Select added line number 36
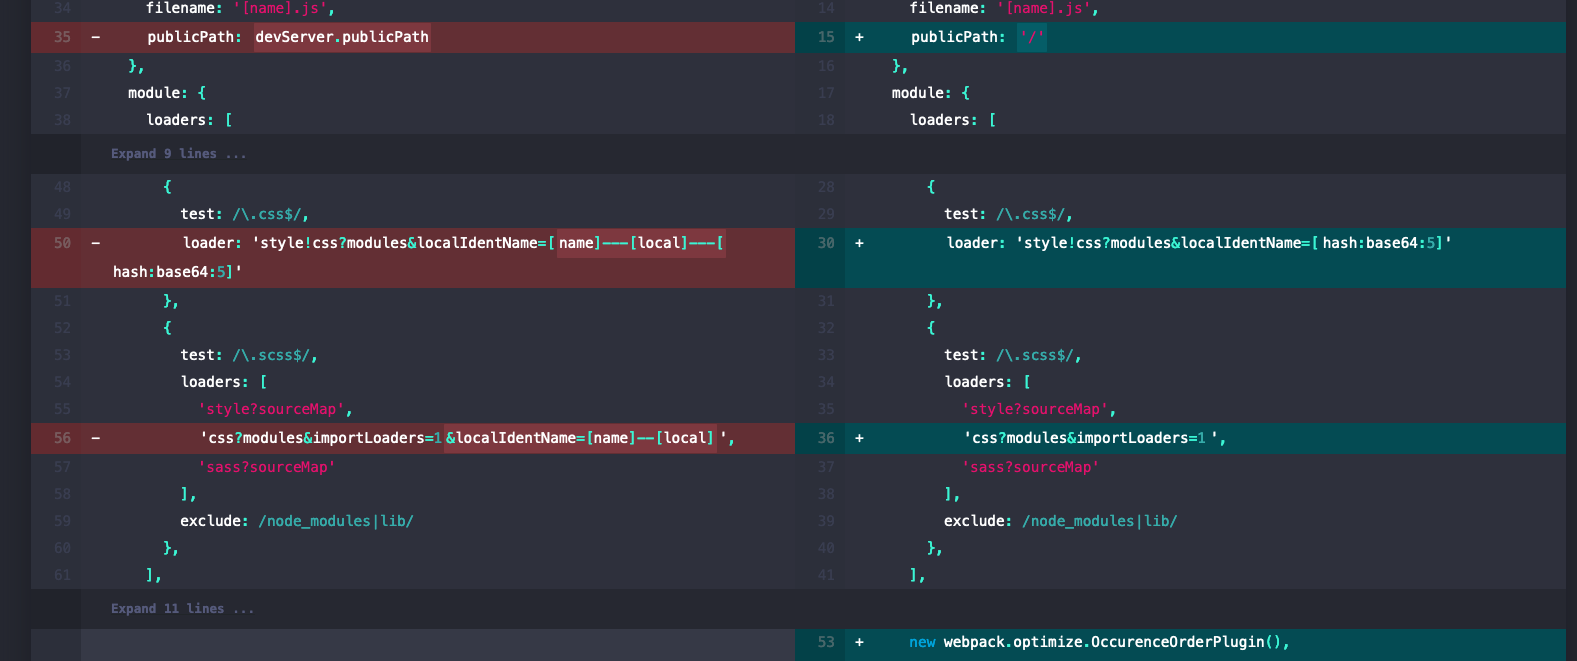1577x661 pixels. click(826, 438)
